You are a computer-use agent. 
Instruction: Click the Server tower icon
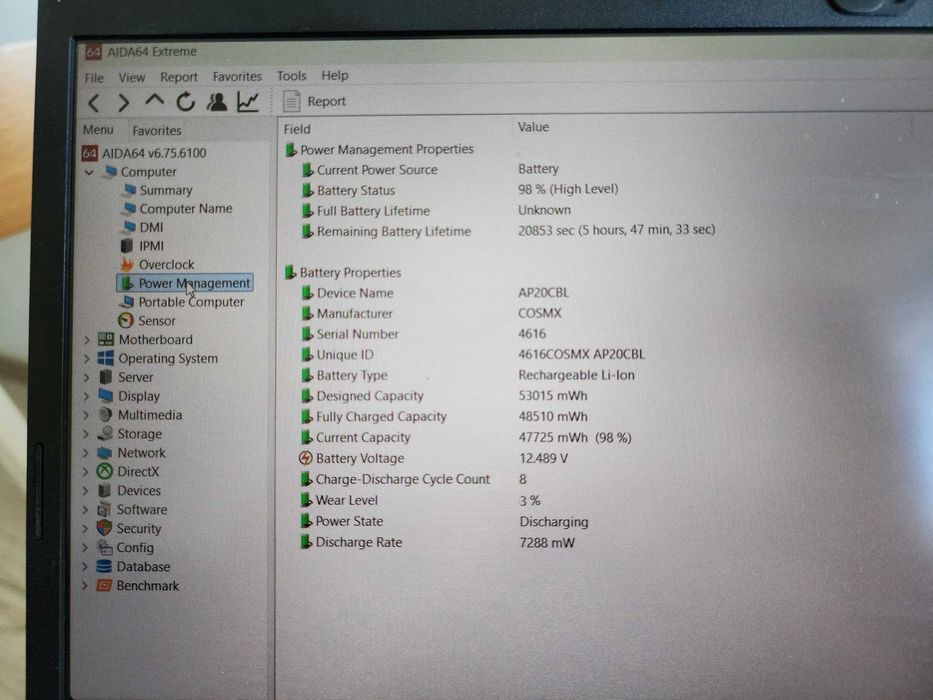click(x=105, y=377)
